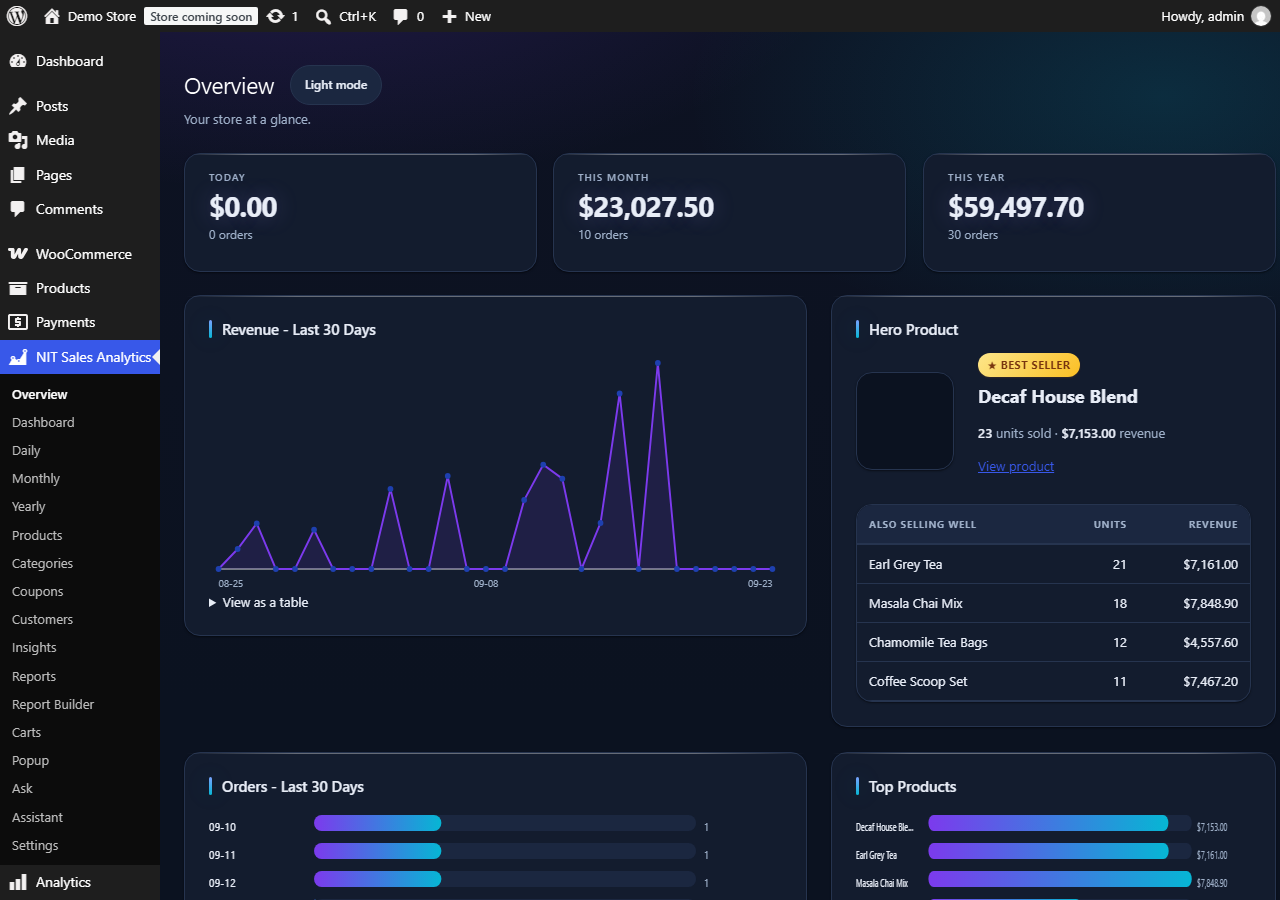Click the WordPress logo icon
Viewport: 1280px width, 900px height.
pos(17,16)
